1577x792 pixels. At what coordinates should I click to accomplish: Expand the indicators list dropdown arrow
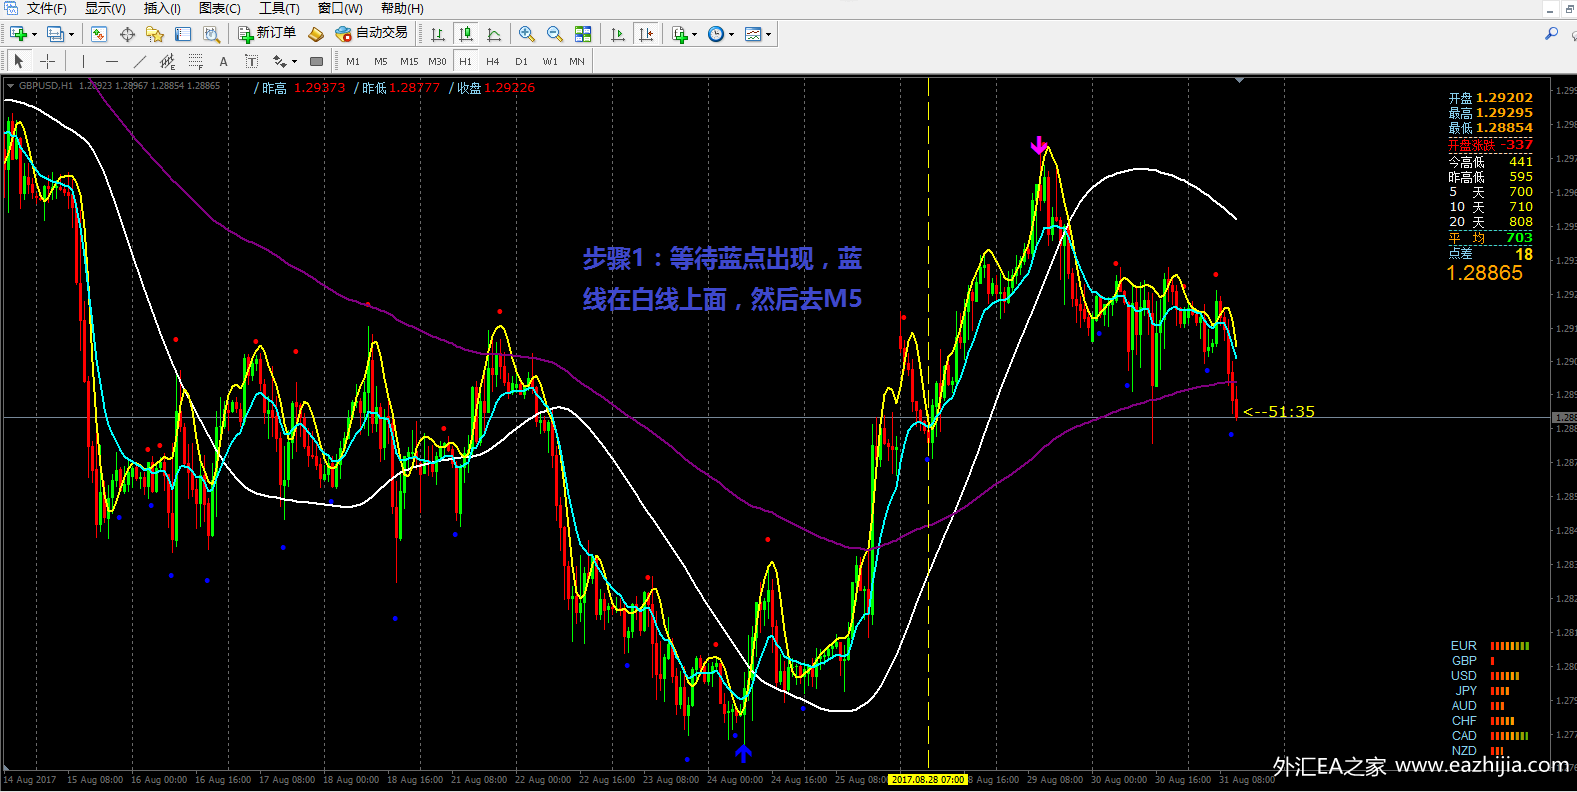click(695, 34)
